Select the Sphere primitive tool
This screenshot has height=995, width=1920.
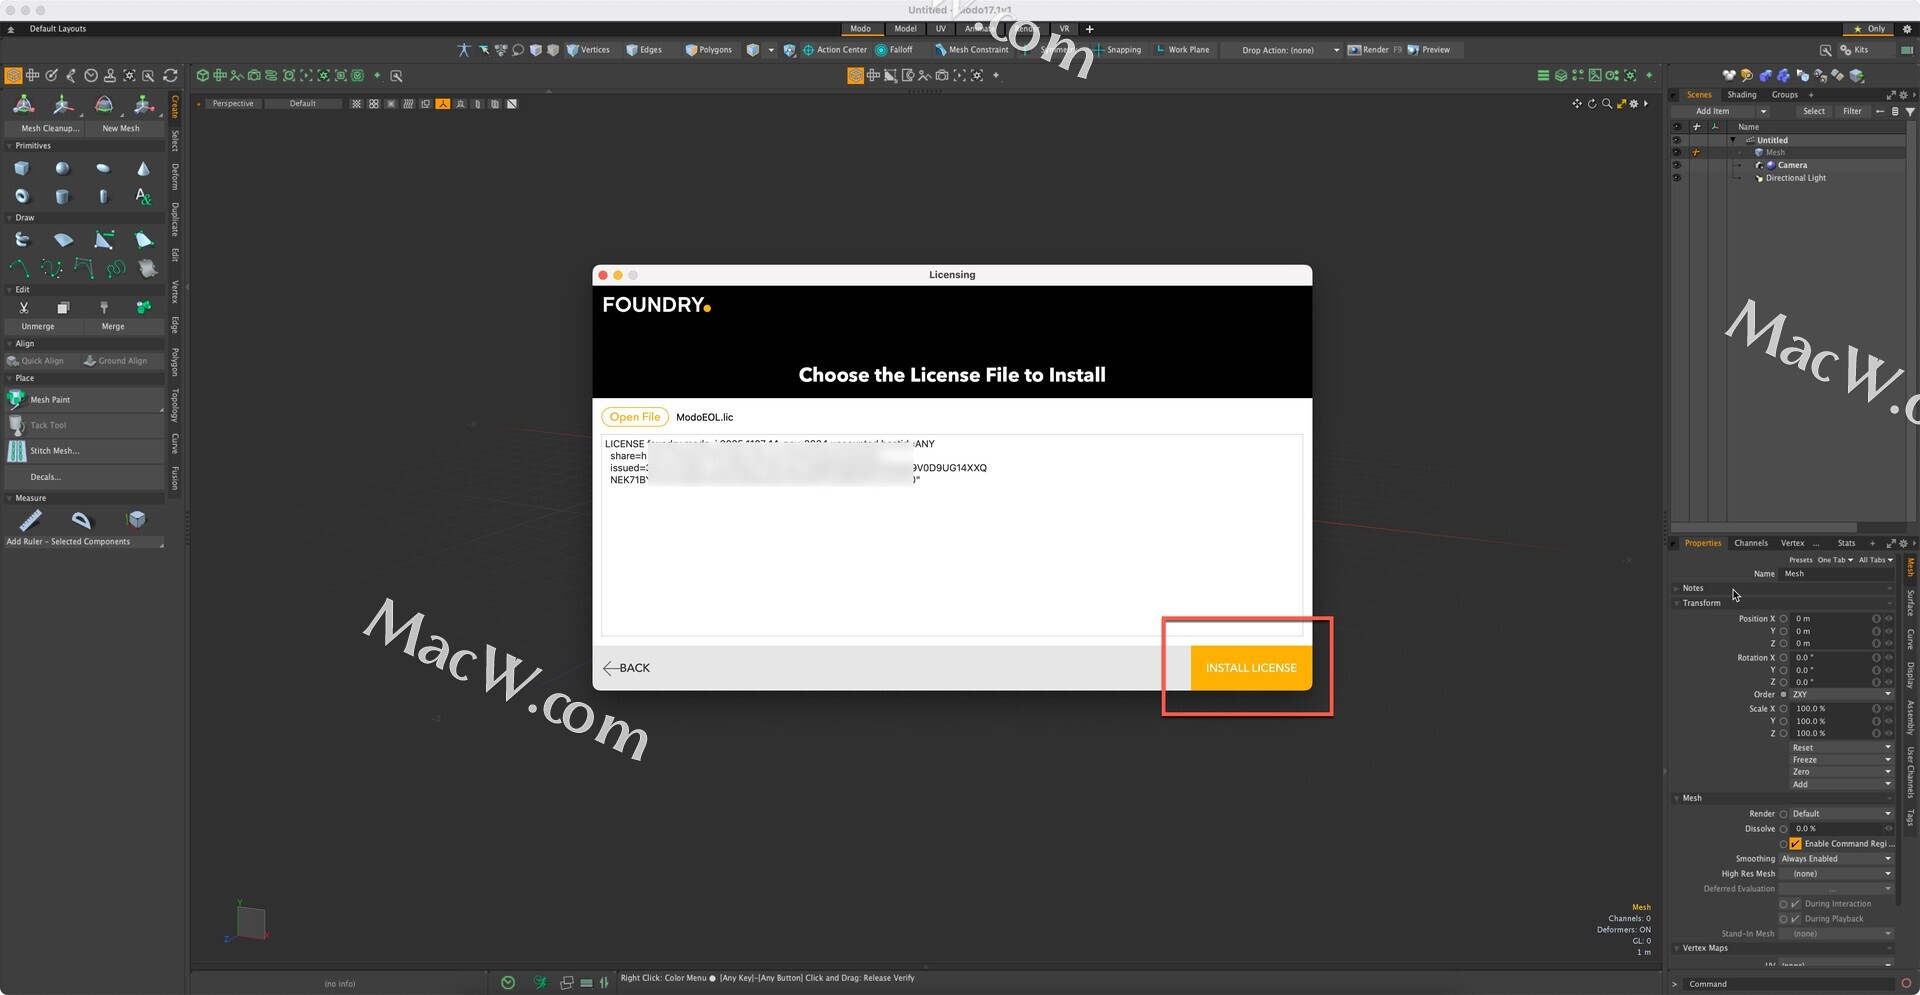(62, 168)
